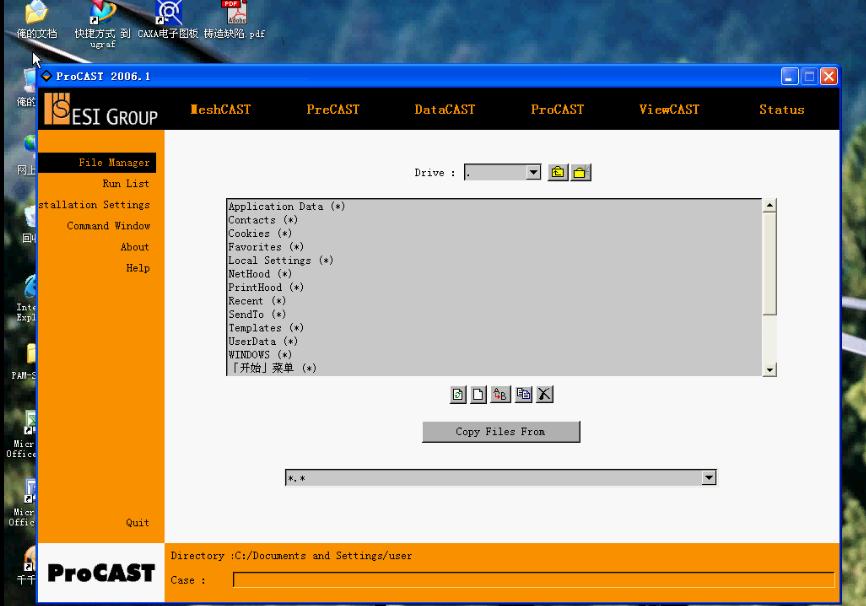Image resolution: width=866 pixels, height=606 pixels.
Task: Click the file list scroll down arrow
Action: tap(769, 370)
